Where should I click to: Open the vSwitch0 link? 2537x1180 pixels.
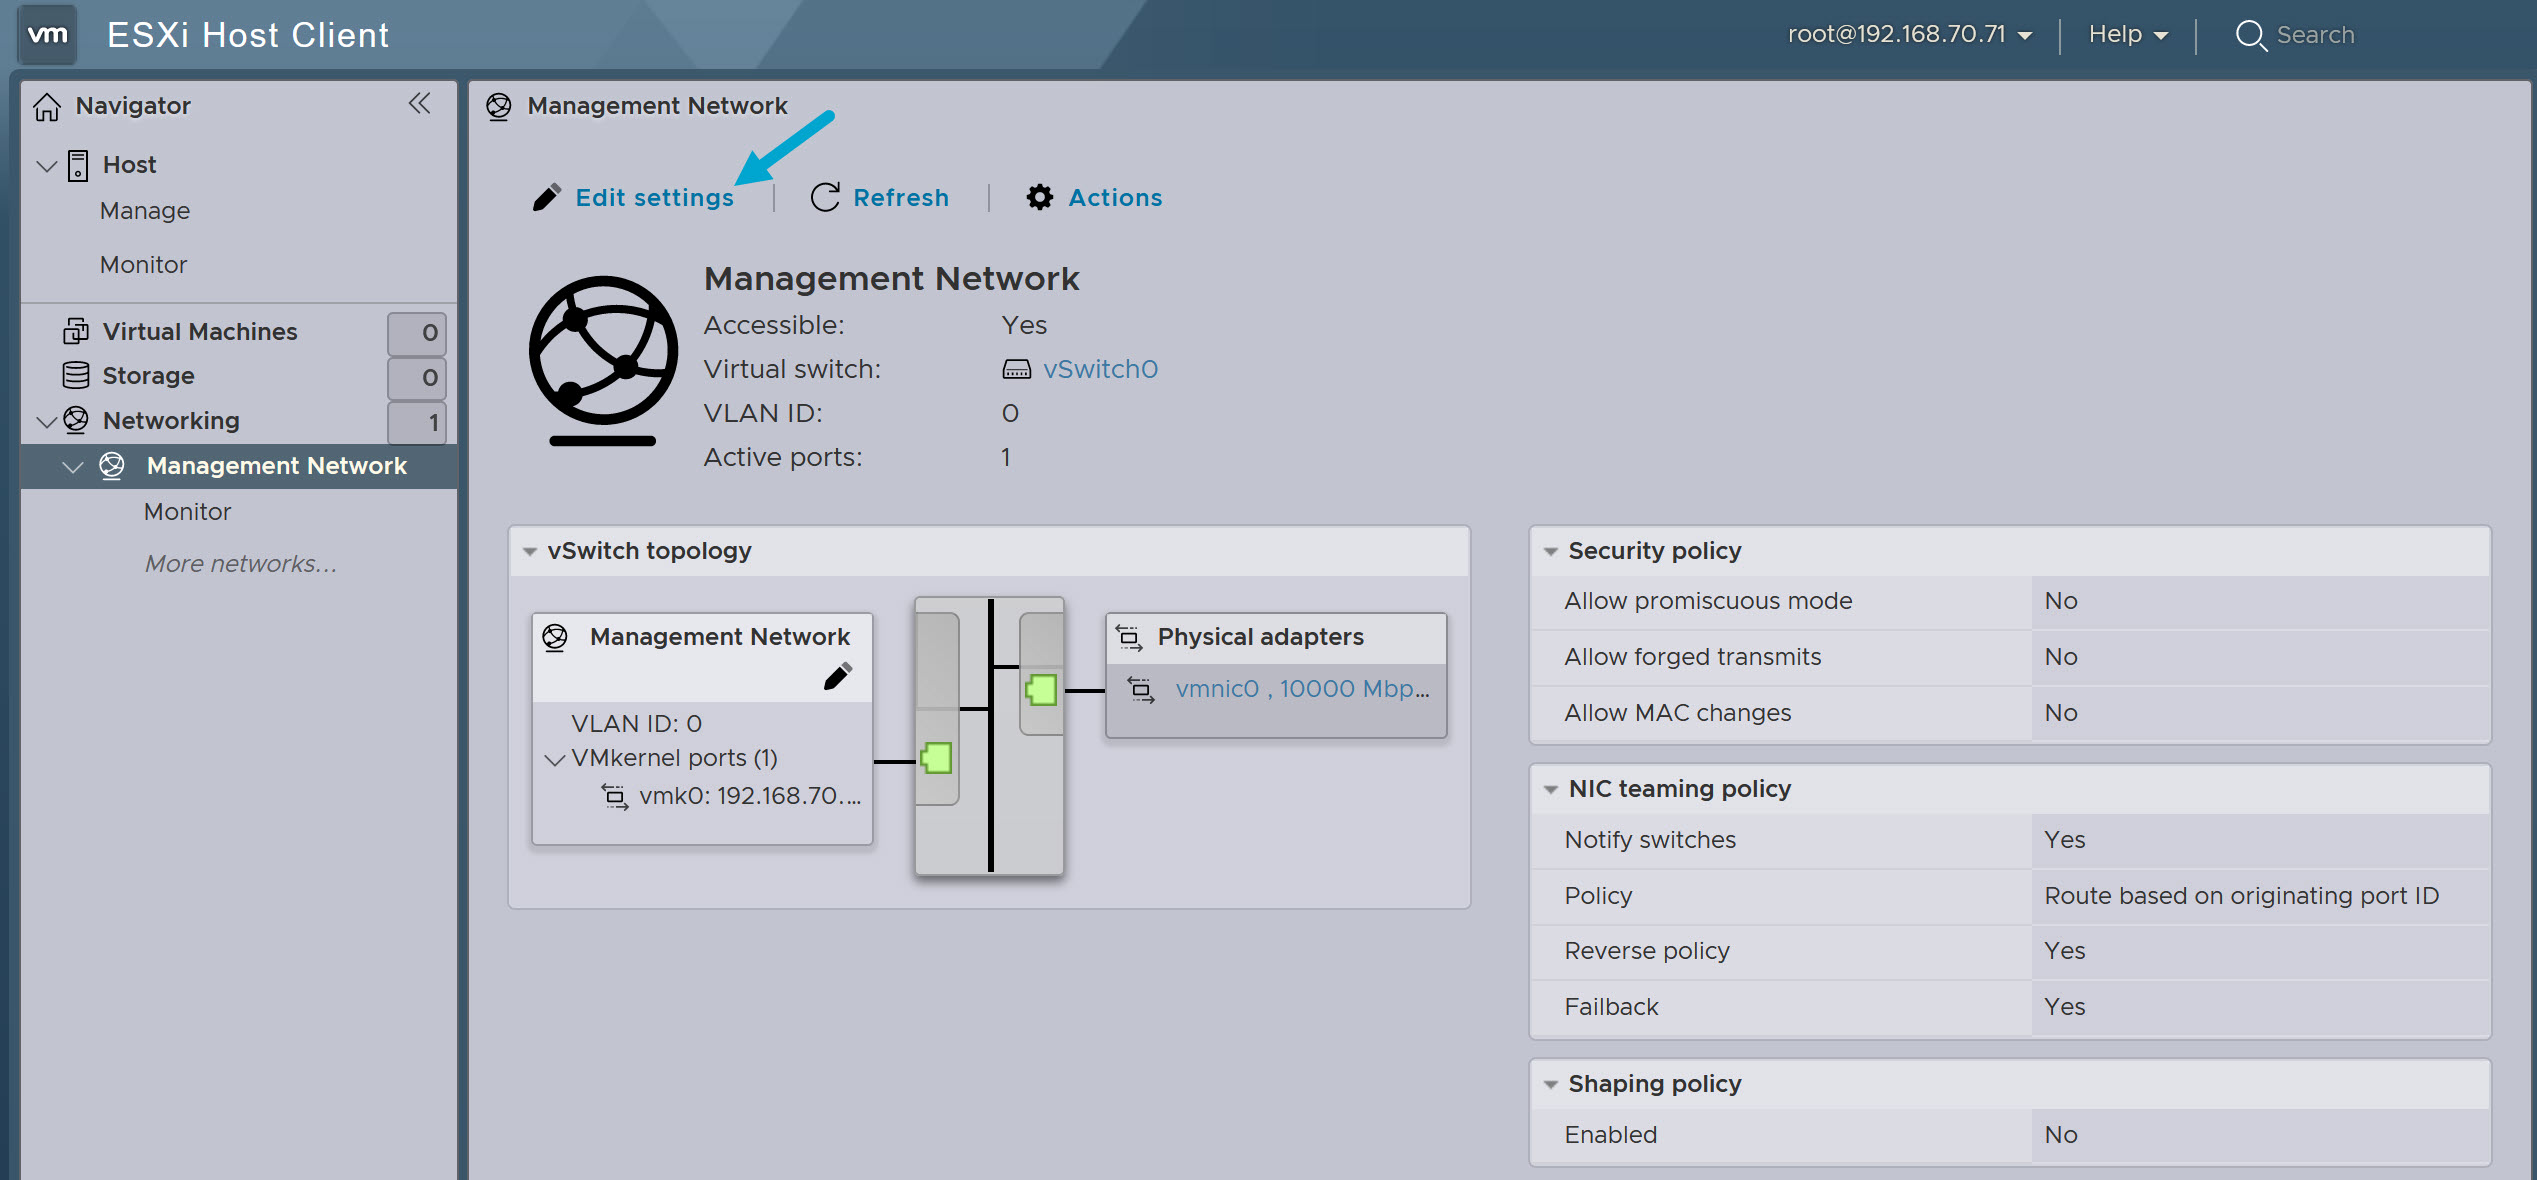[1100, 368]
